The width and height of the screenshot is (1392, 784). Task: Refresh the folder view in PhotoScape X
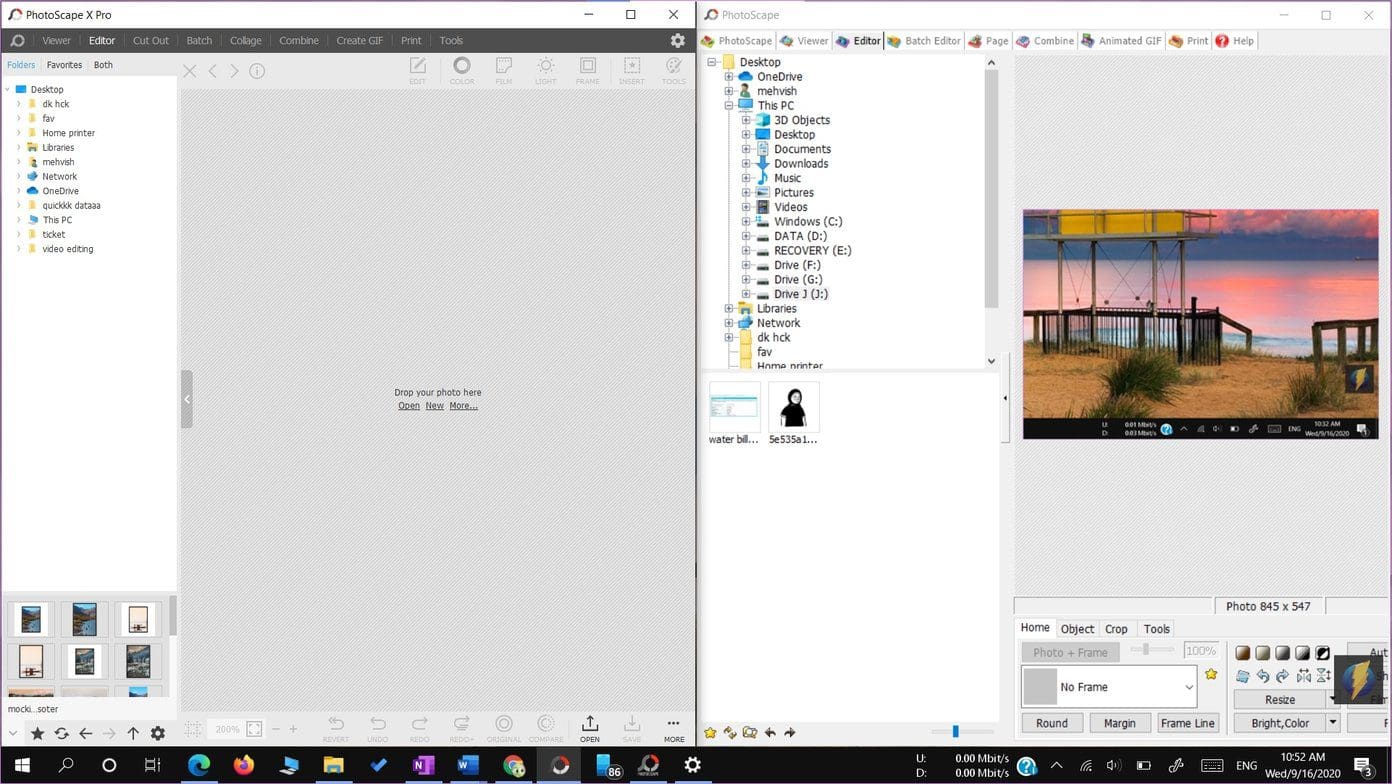point(61,733)
